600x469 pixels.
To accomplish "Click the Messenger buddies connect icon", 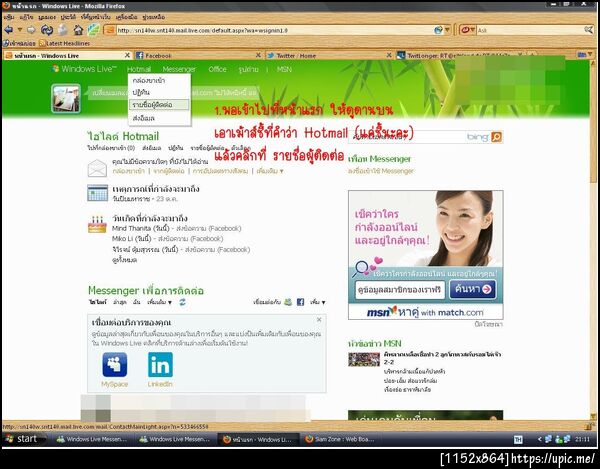I will (288, 302).
